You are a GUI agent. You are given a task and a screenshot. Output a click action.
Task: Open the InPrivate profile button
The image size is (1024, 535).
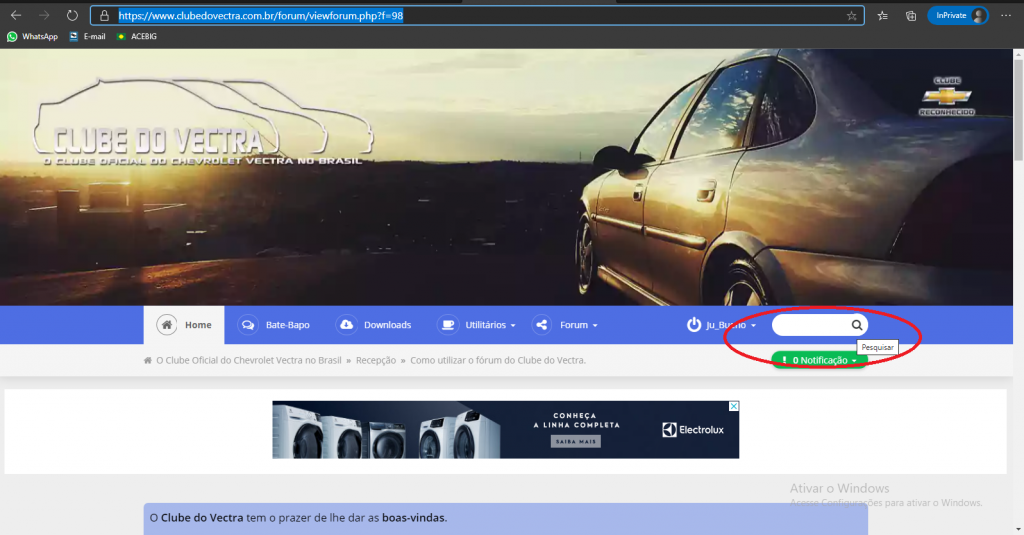pyautogui.click(x=958, y=16)
